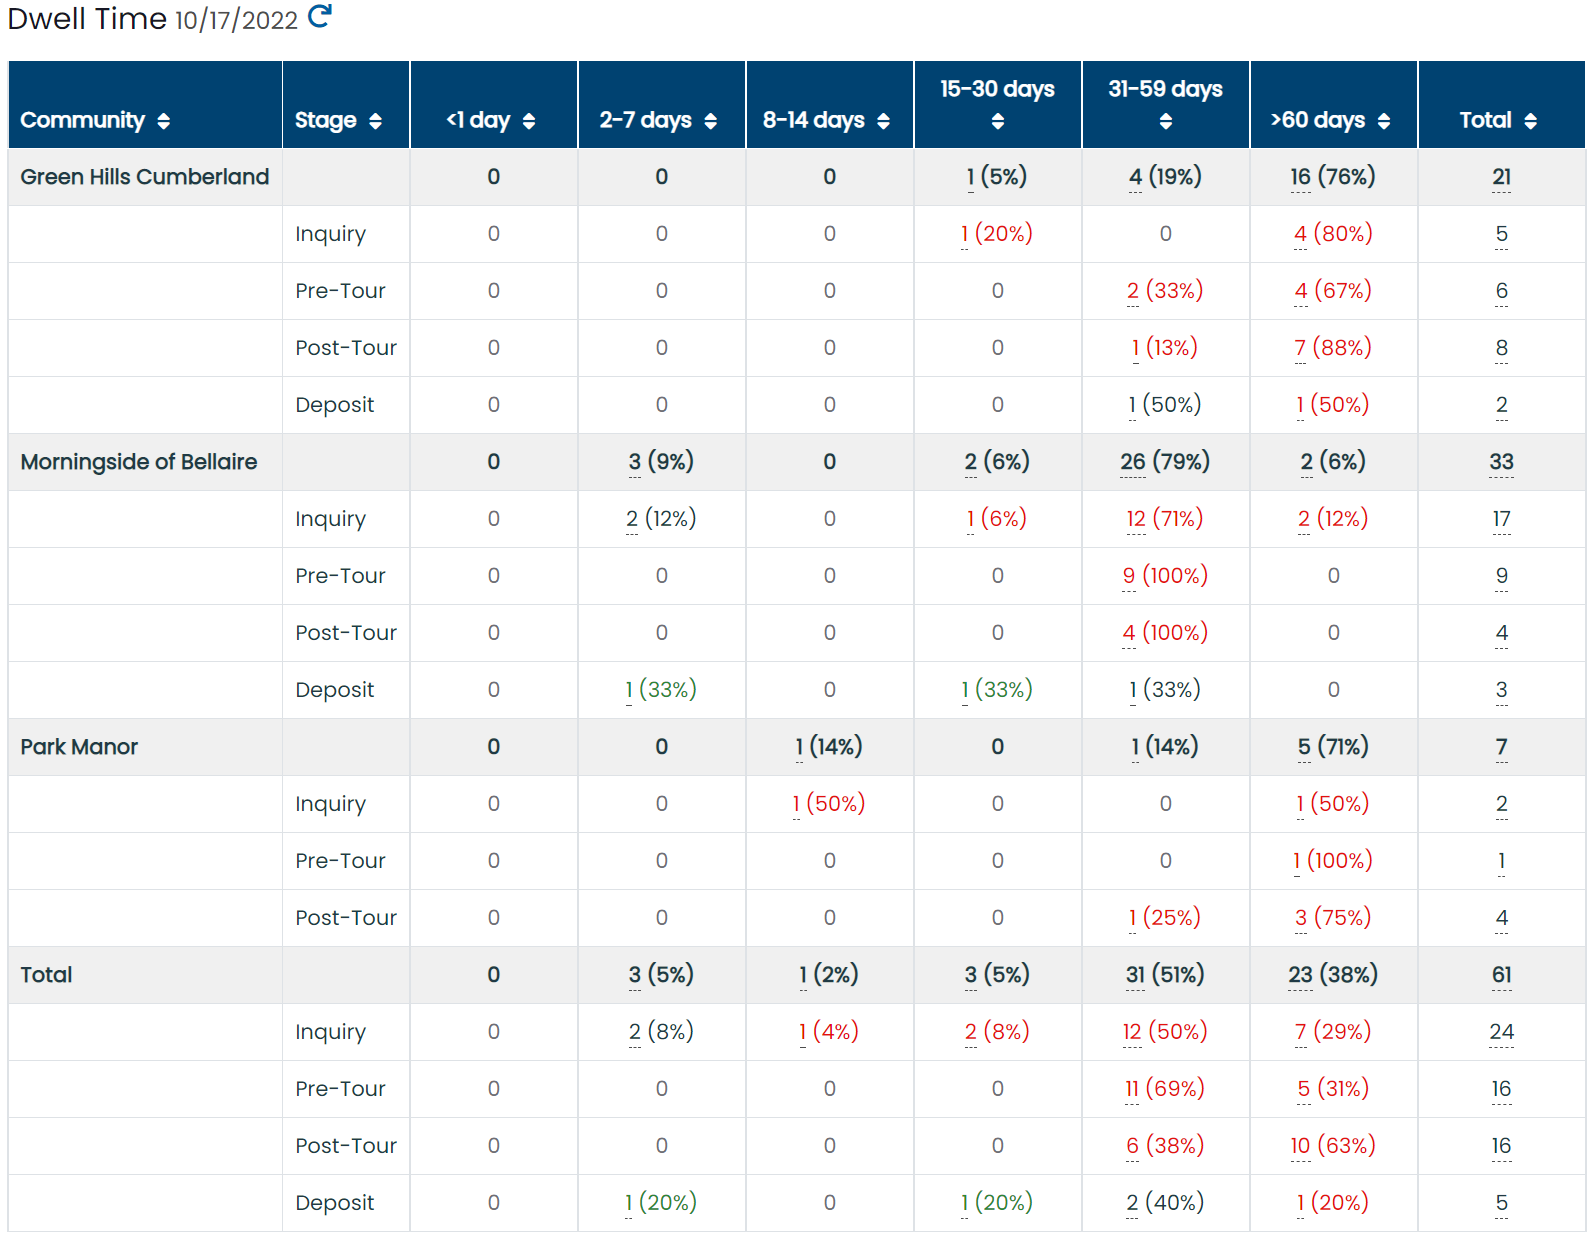Open grand total count 61
The width and height of the screenshot is (1592, 1233).
[x=1501, y=975]
